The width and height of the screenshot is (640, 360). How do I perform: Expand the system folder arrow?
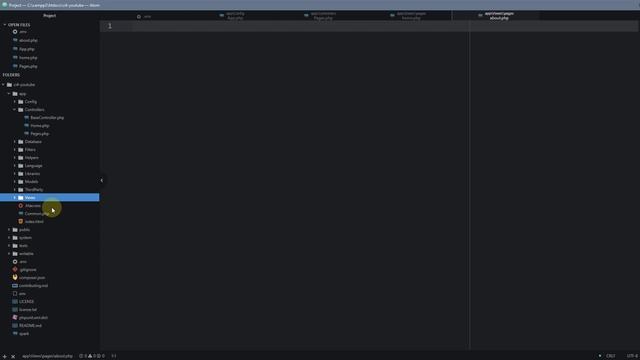9,238
